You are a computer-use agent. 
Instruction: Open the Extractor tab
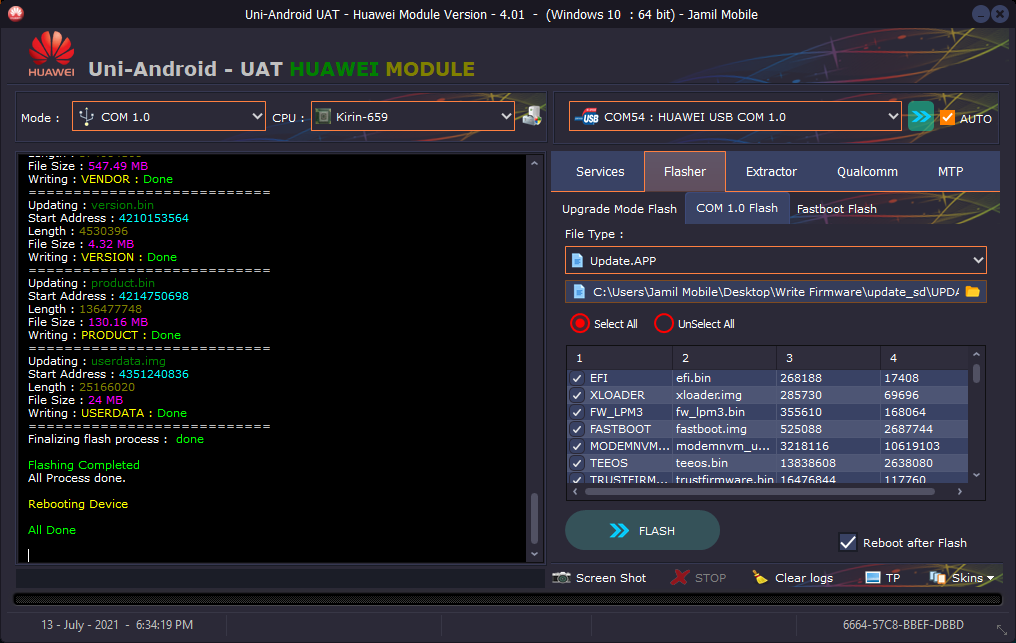771,171
